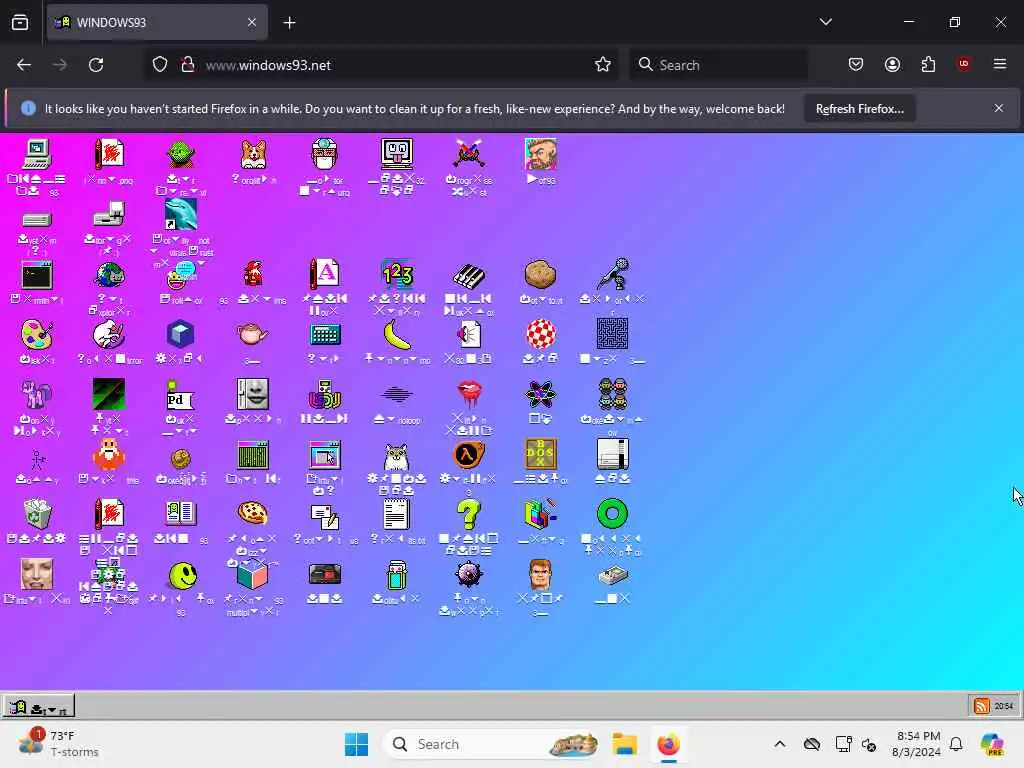Click the www.windows93.net address bar
This screenshot has height=768, width=1024.
tap(379, 65)
